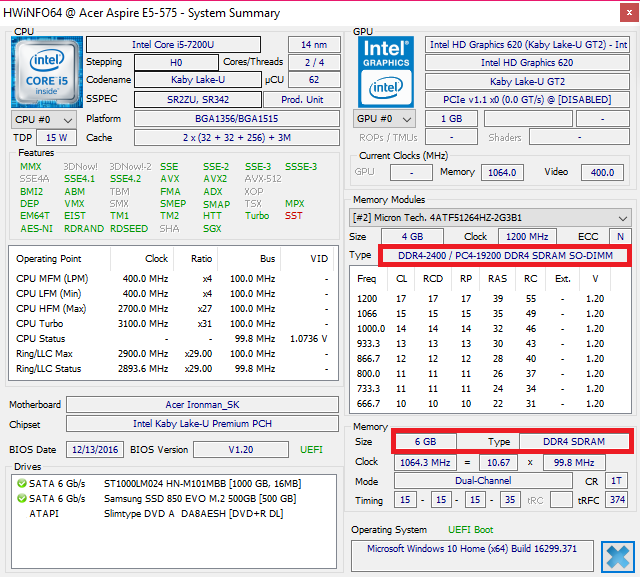Click the BIOS version V1.20 field

[x=240, y=450]
